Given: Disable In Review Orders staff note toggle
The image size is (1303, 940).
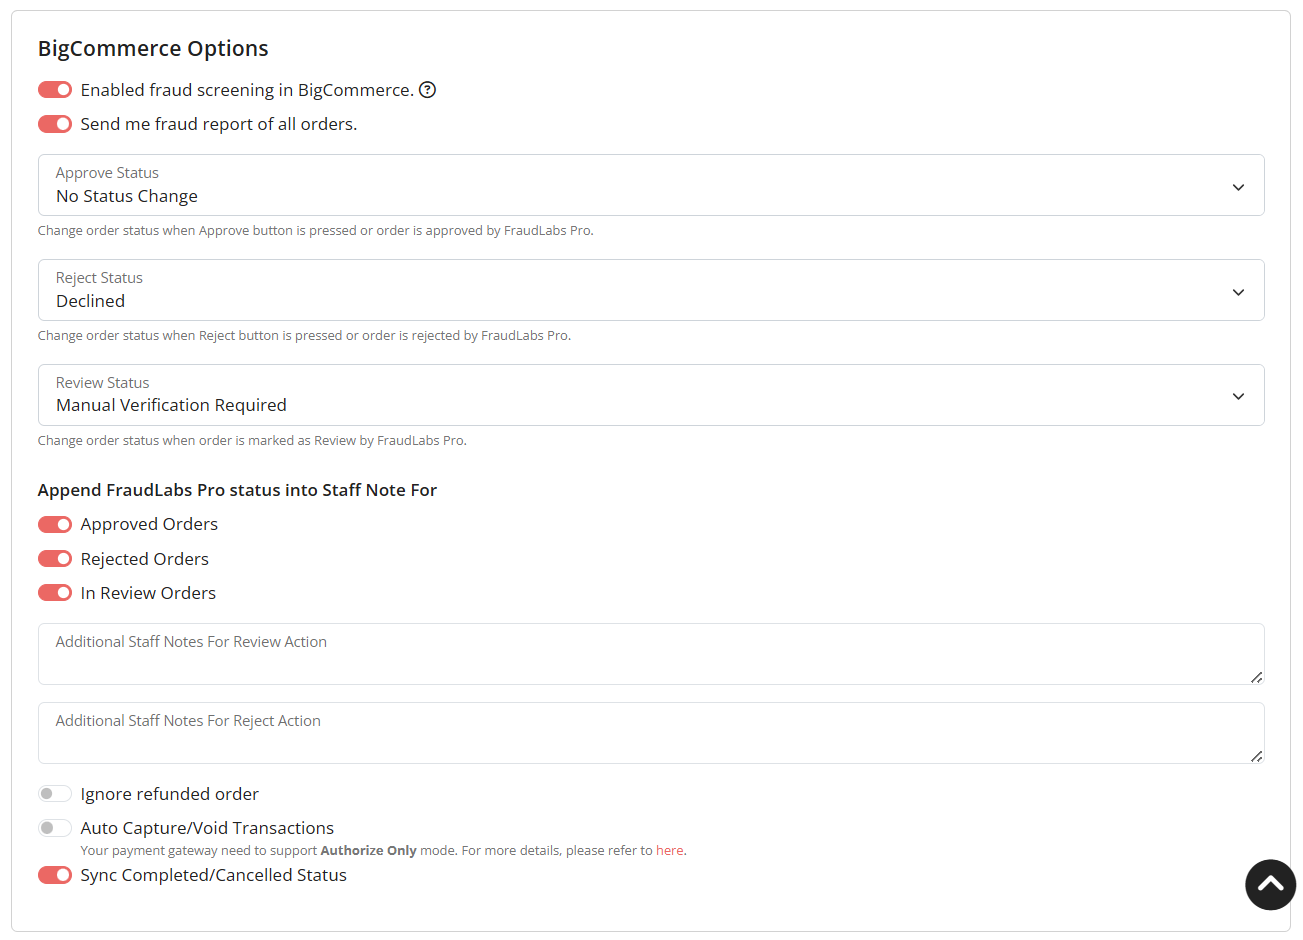Looking at the screenshot, I should (55, 593).
